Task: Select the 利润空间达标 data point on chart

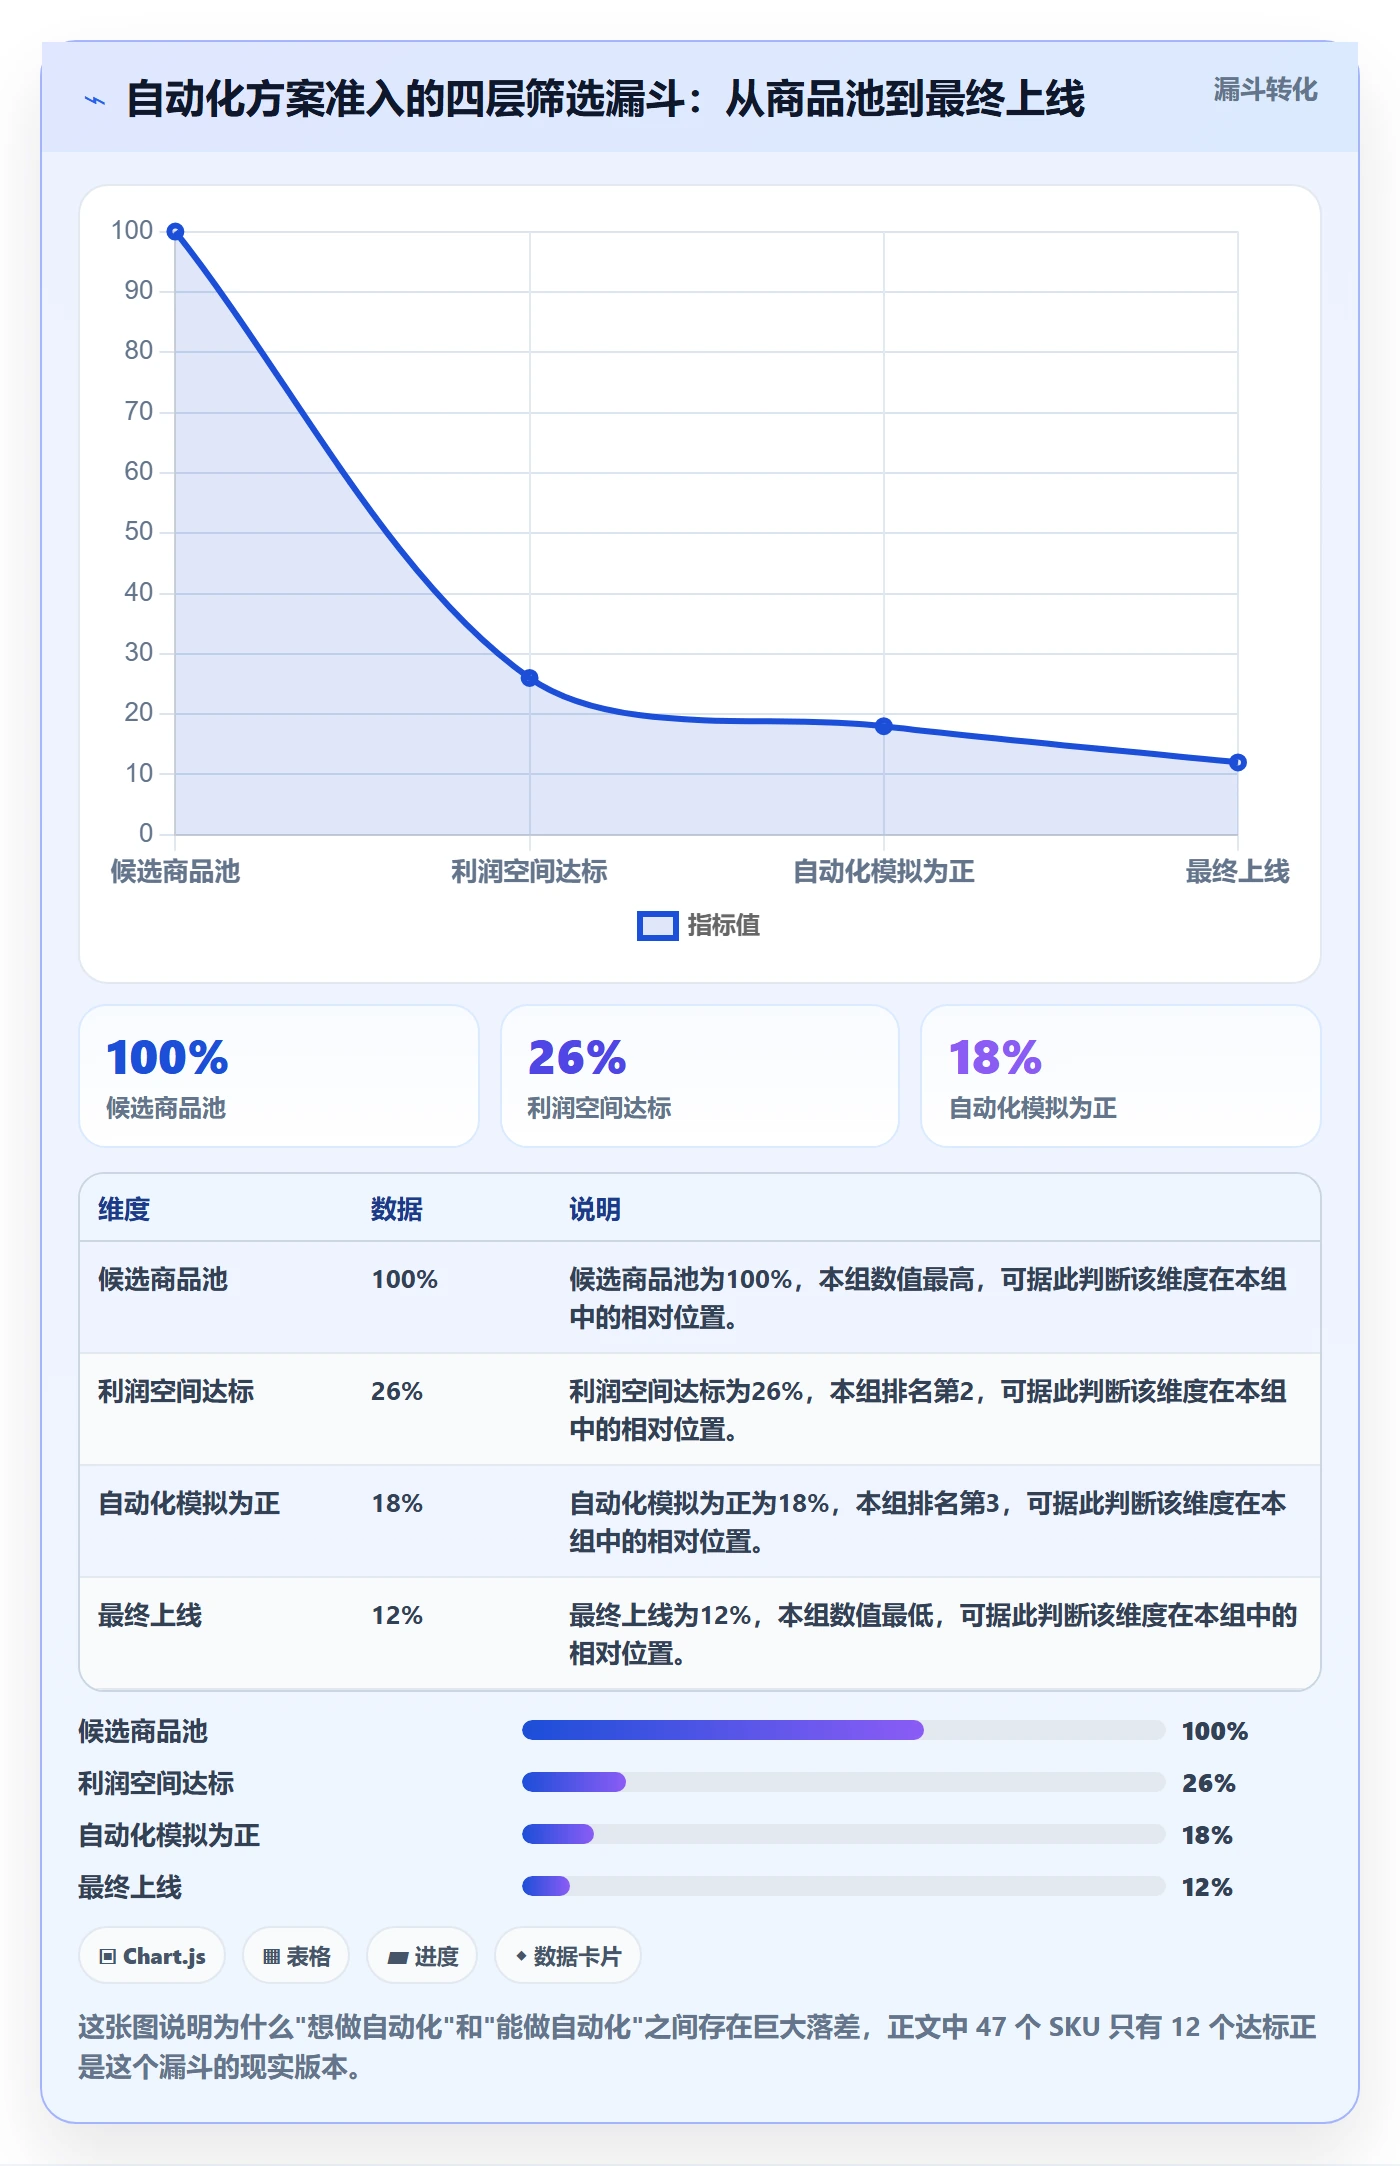Action: 530,678
